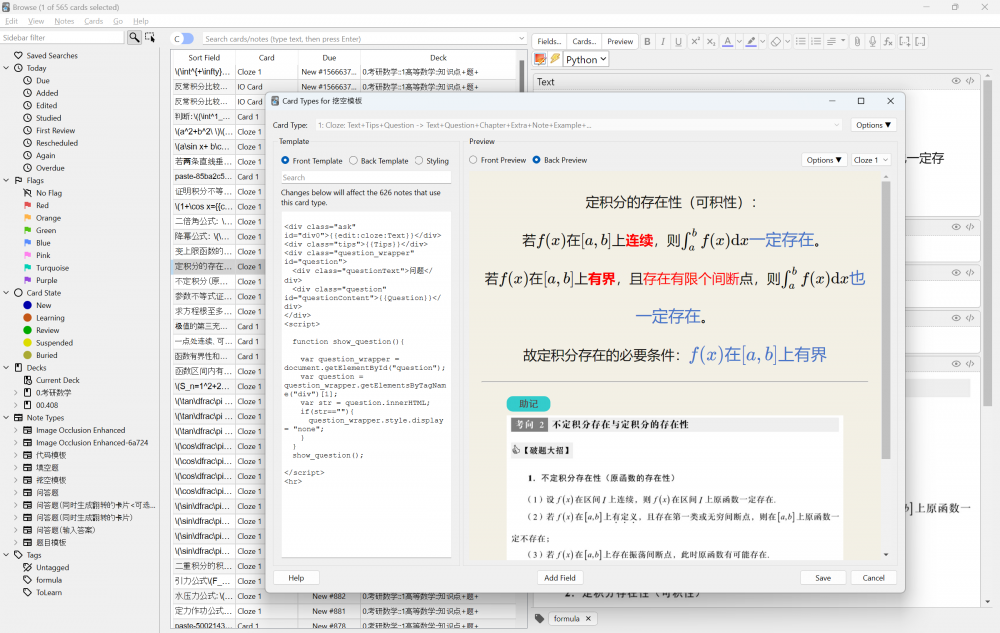Toggle cards/notes switch in the Browse window
Image resolution: width=1000 pixels, height=633 pixels.
183,39
